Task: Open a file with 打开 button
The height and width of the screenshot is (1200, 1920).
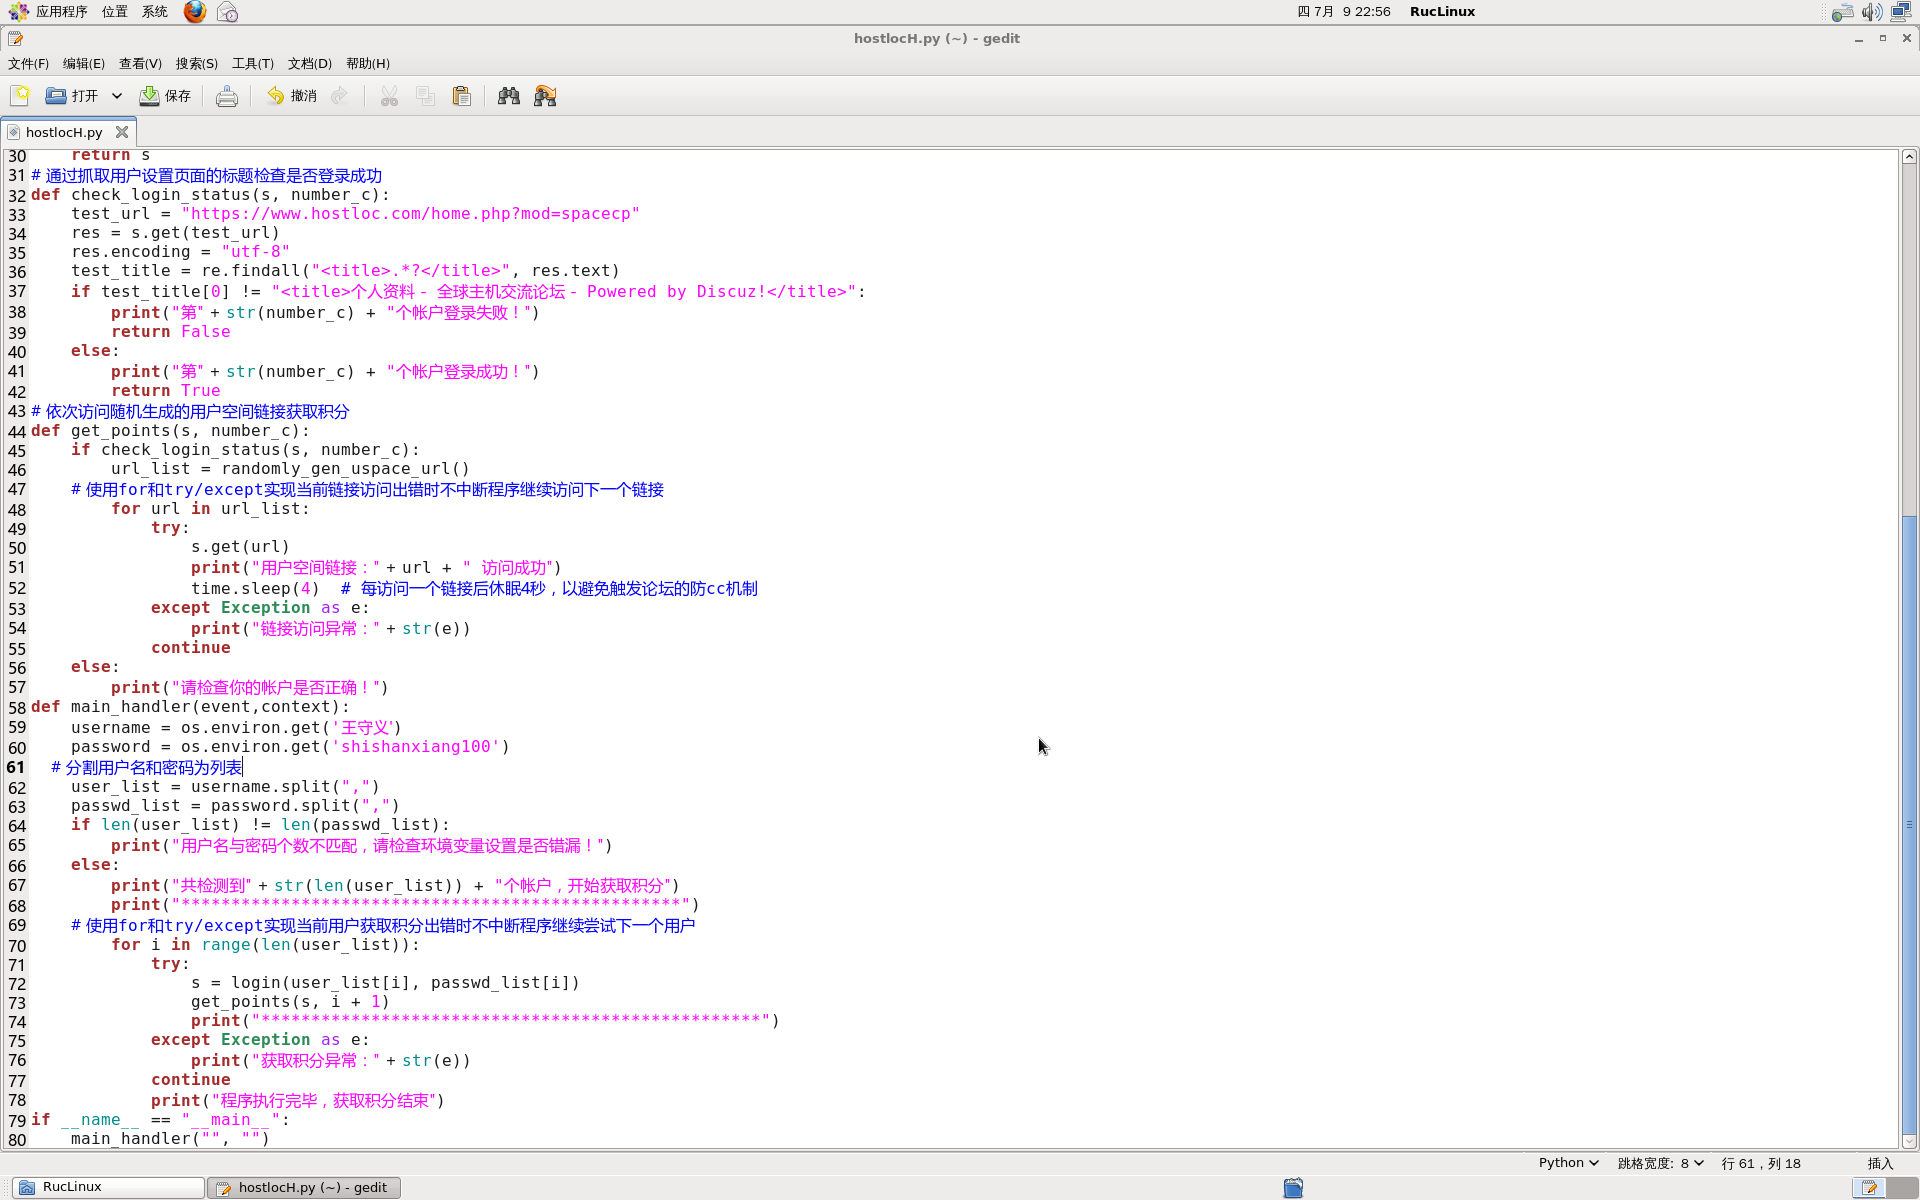Action: [72, 96]
